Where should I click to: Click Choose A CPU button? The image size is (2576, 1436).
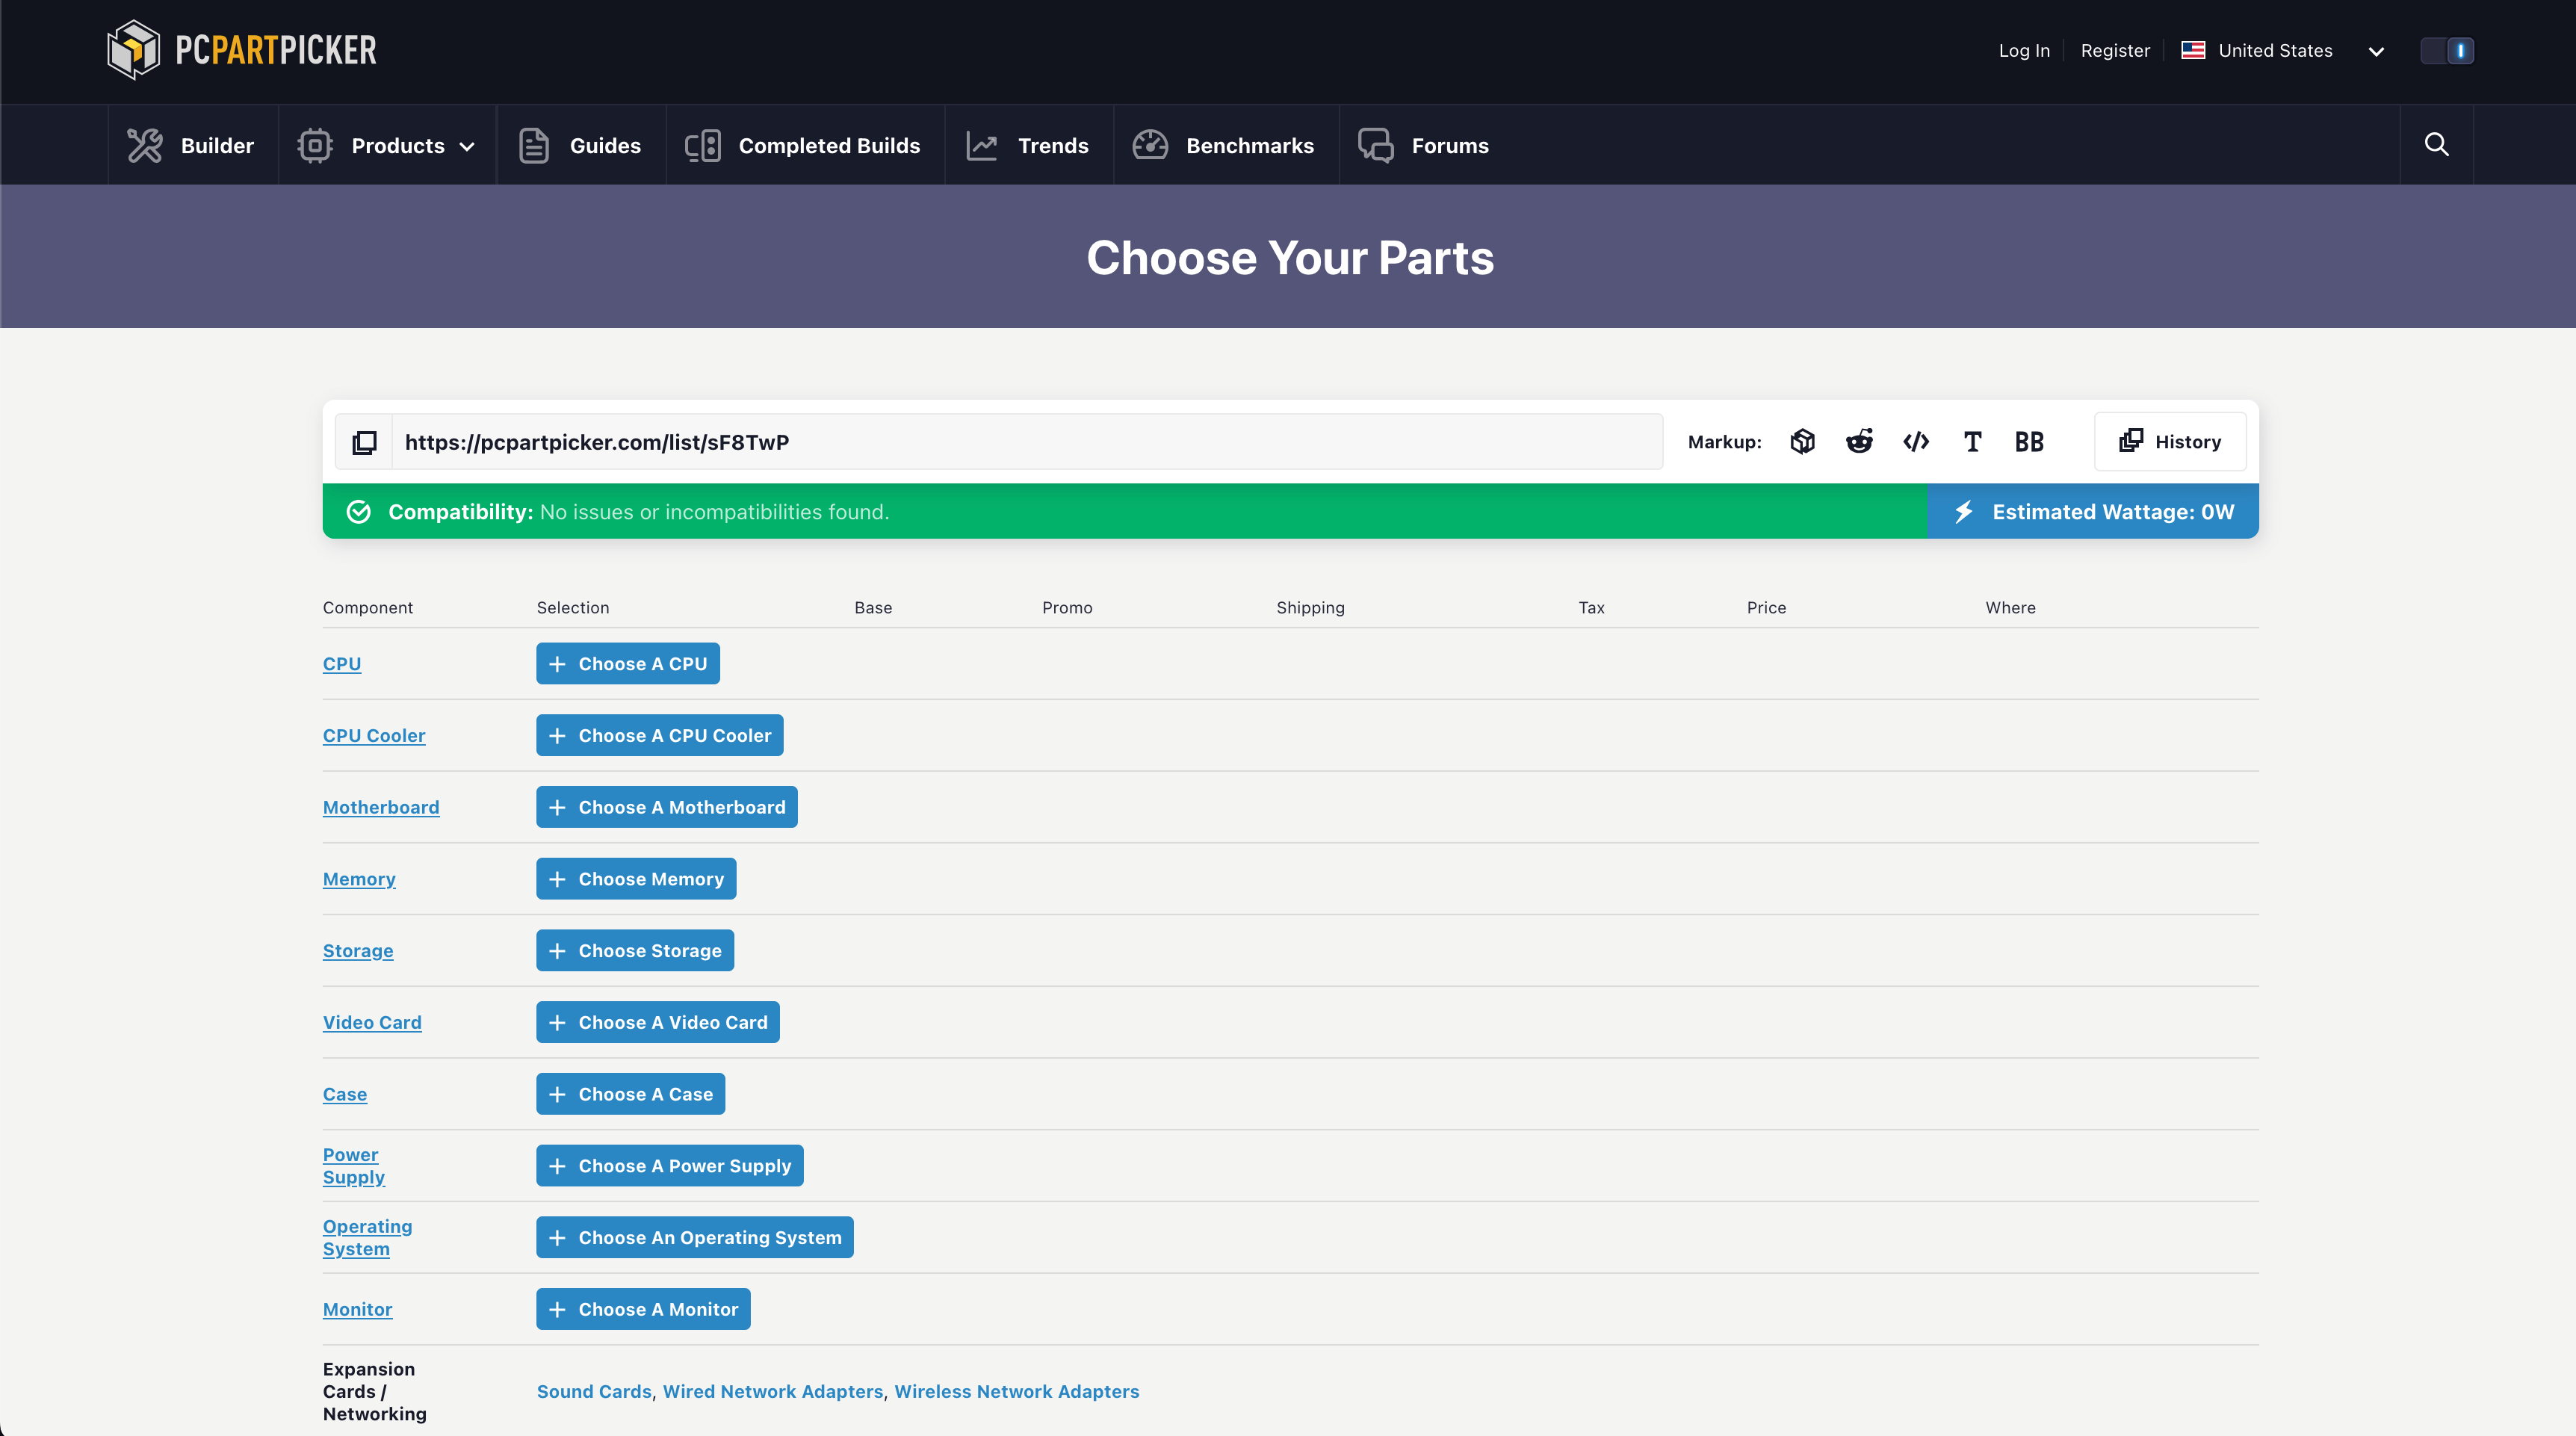click(628, 663)
